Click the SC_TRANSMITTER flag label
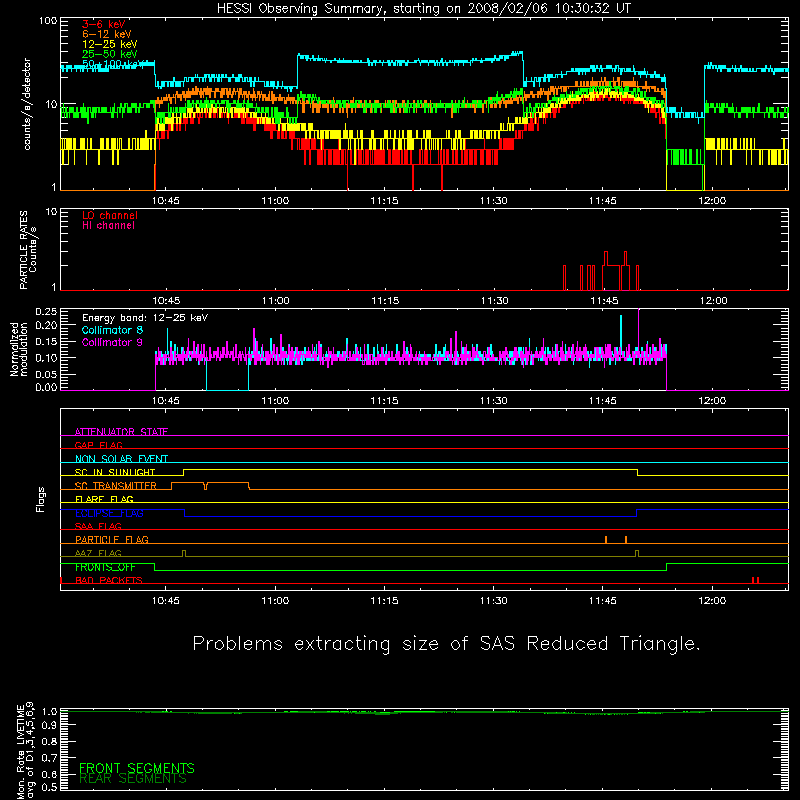 point(116,485)
